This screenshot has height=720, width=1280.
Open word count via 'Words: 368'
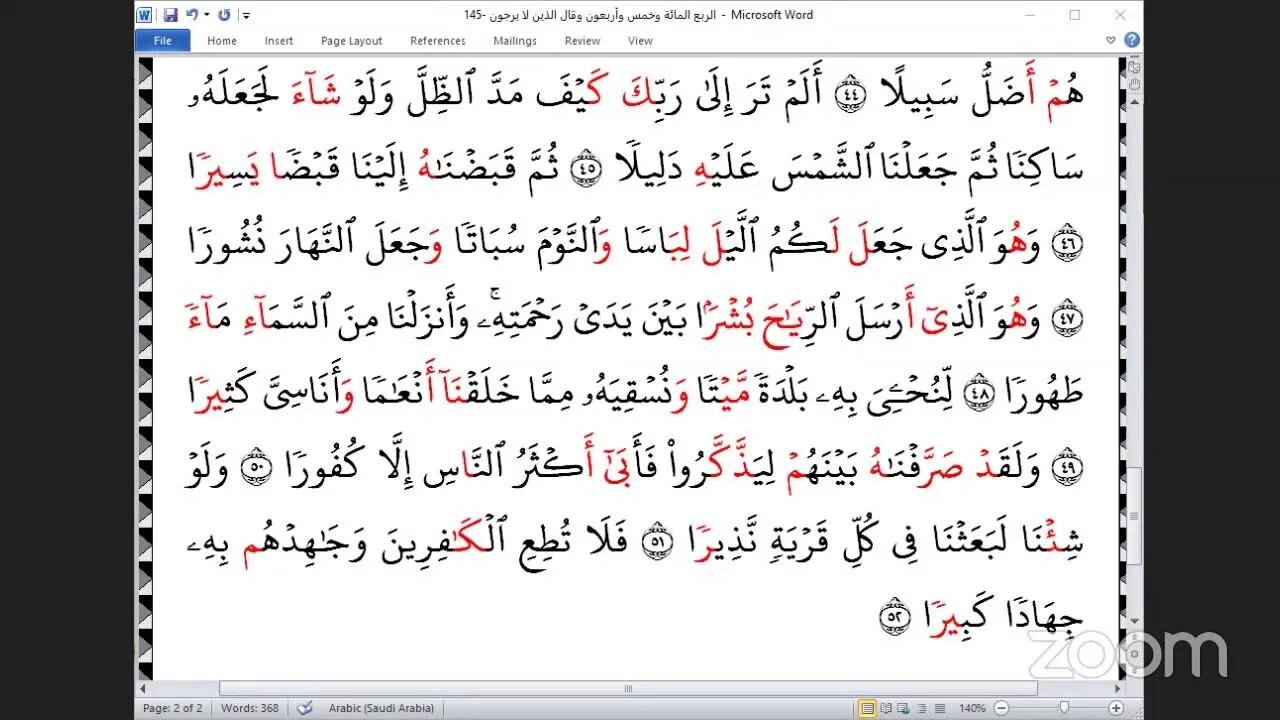pyautogui.click(x=250, y=708)
